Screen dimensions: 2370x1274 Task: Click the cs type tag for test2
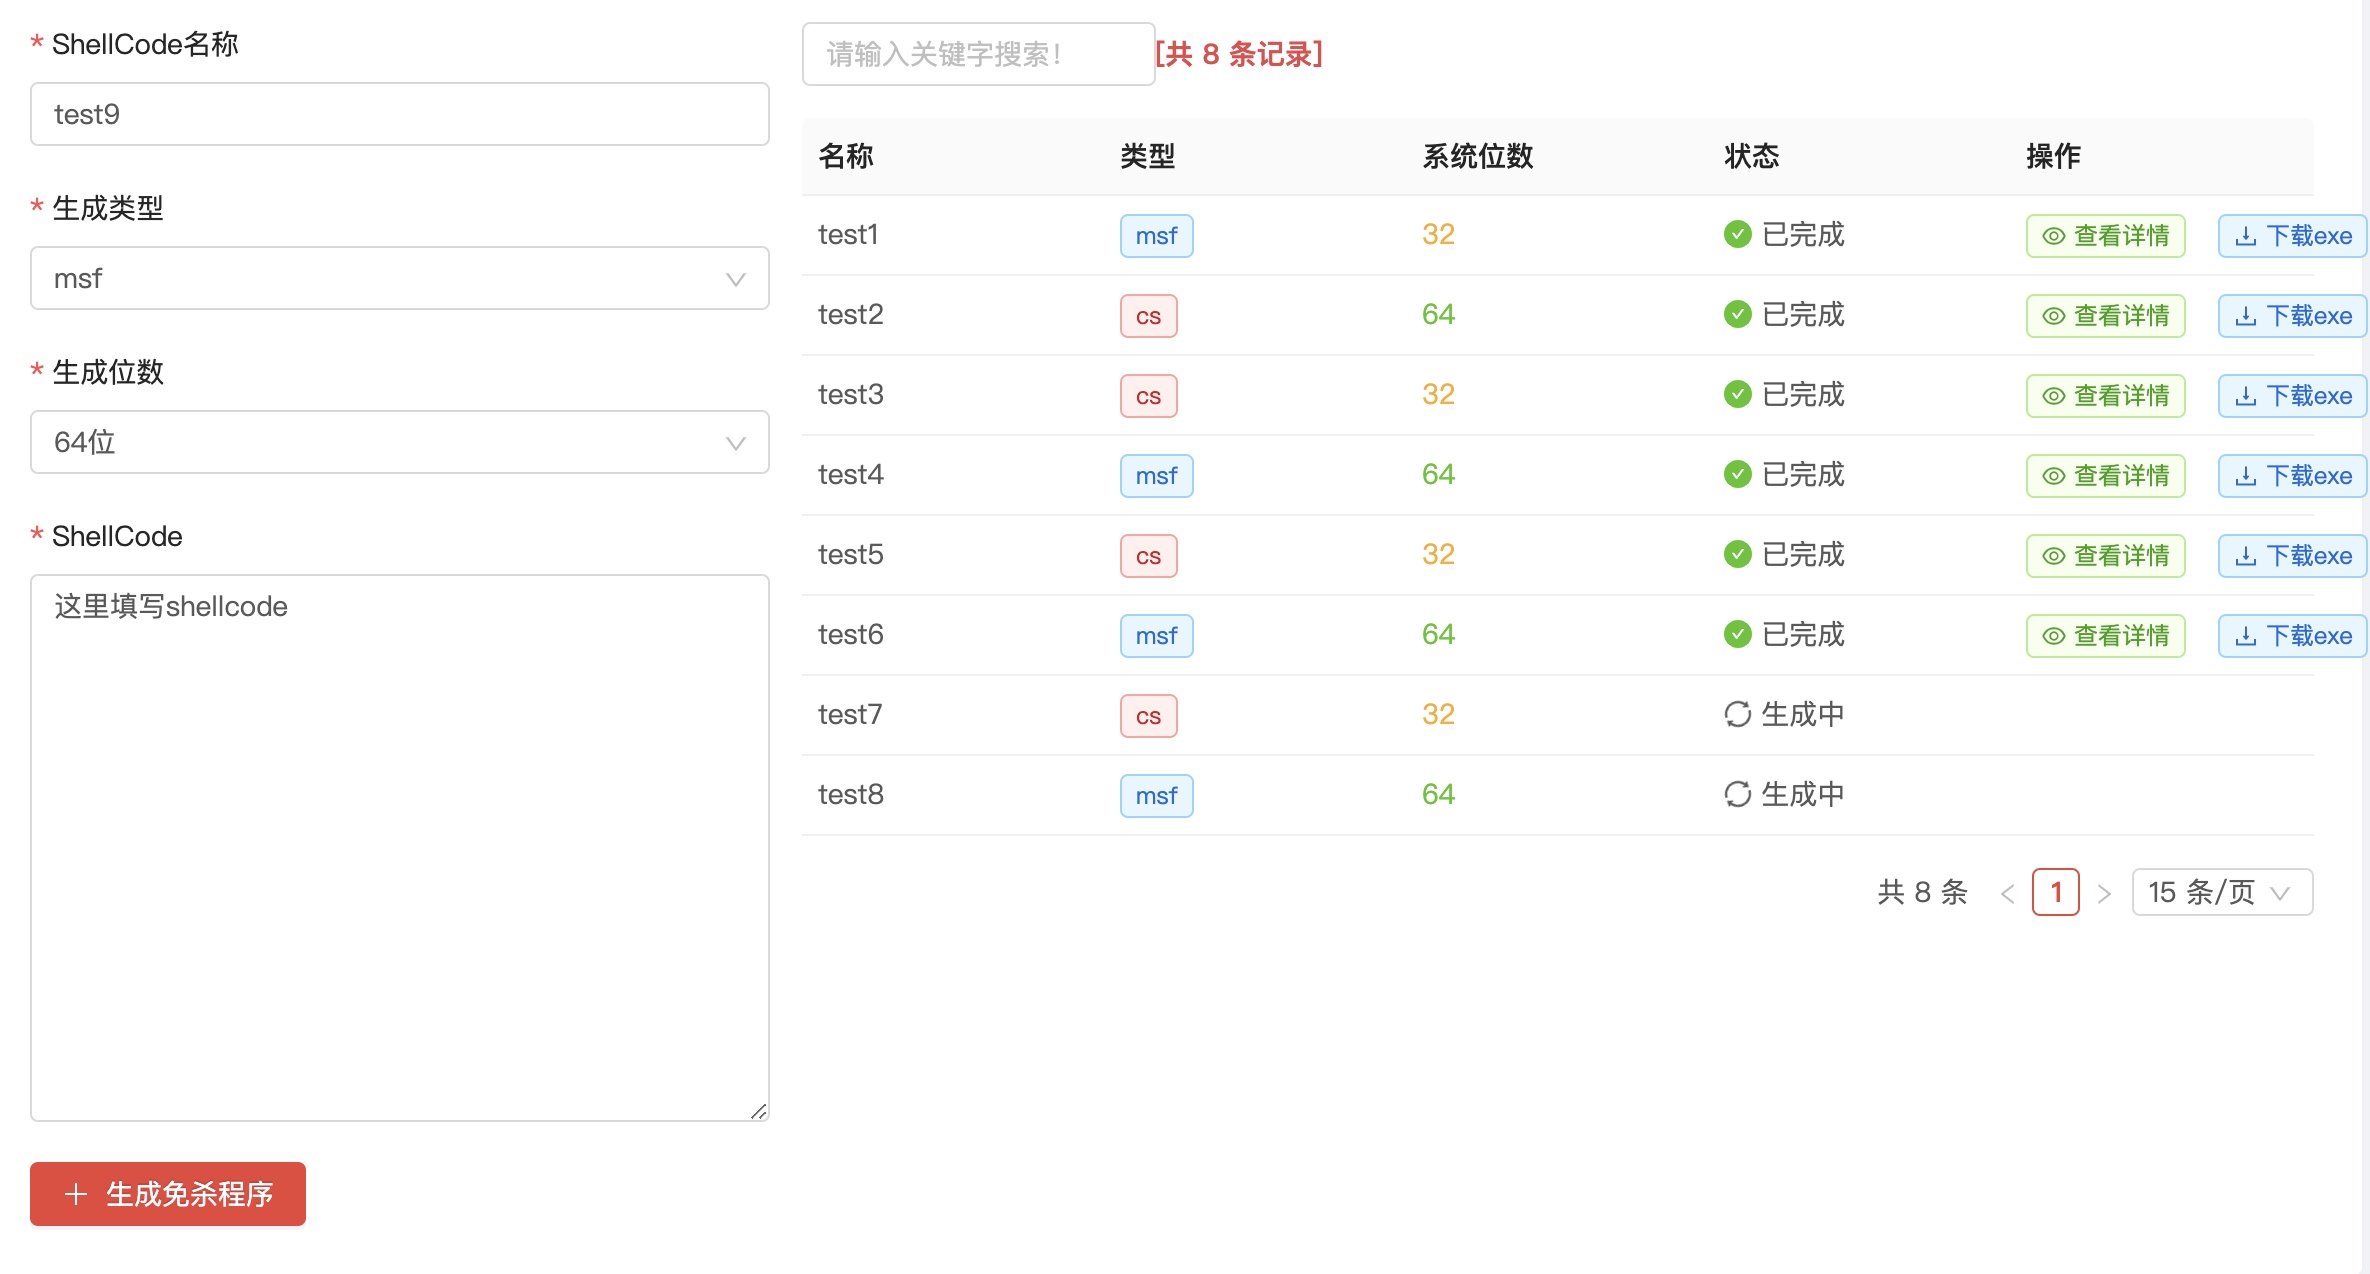[x=1148, y=316]
